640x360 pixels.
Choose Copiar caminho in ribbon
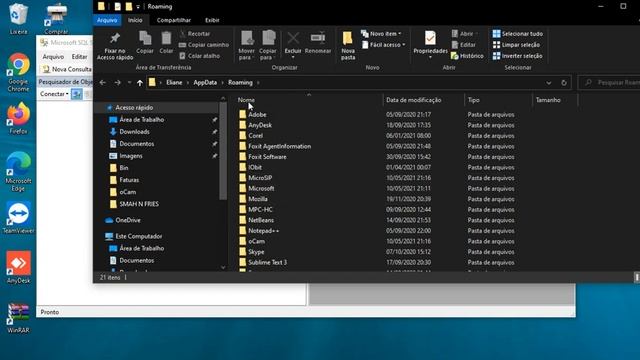(x=204, y=45)
